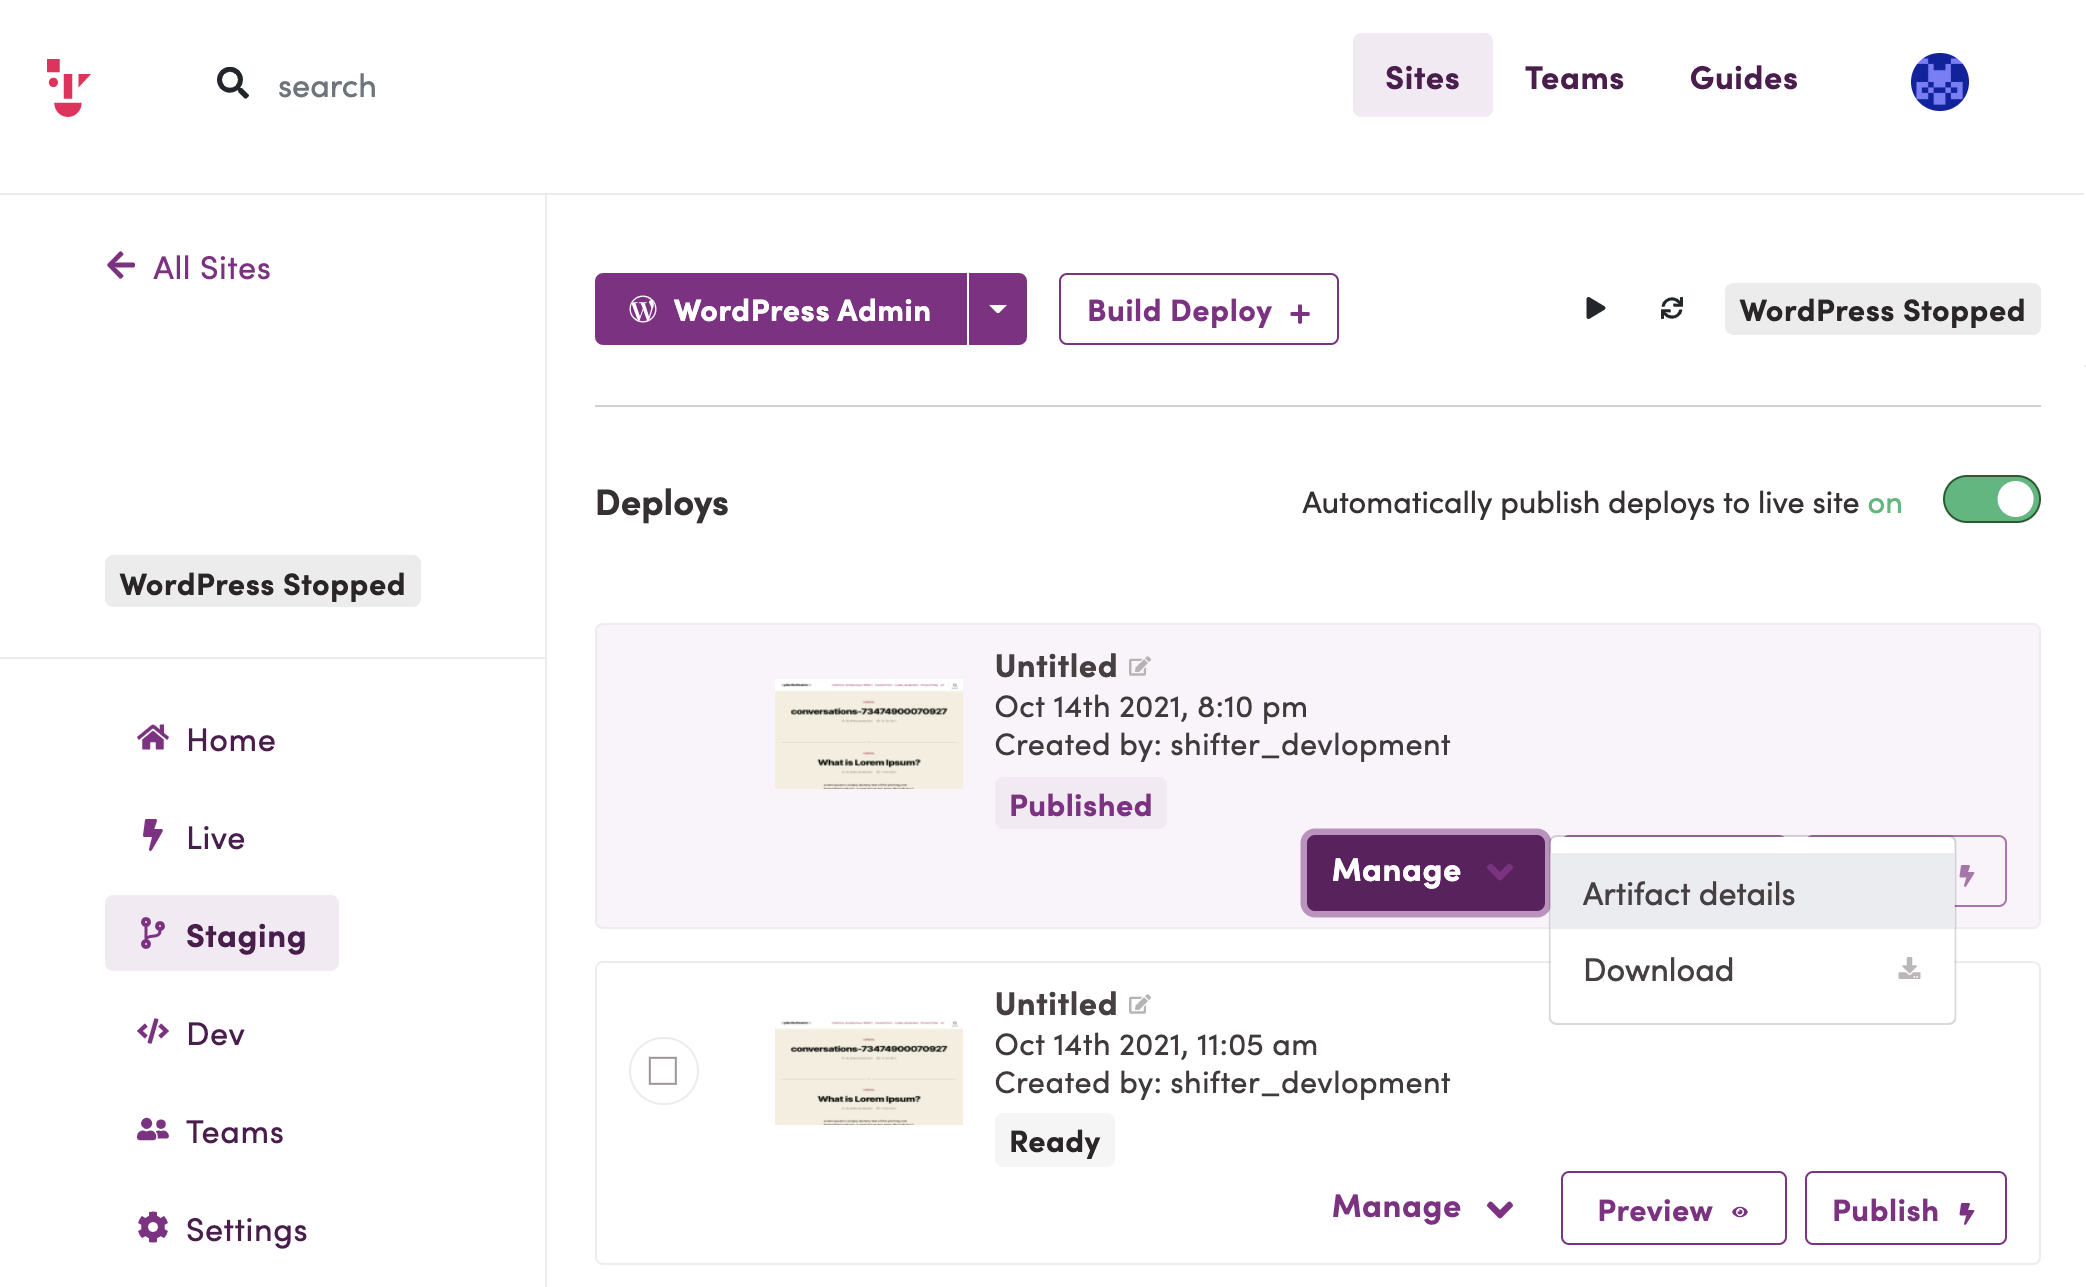The width and height of the screenshot is (2086, 1287).
Task: Click the Teams people icon
Action: click(x=152, y=1129)
